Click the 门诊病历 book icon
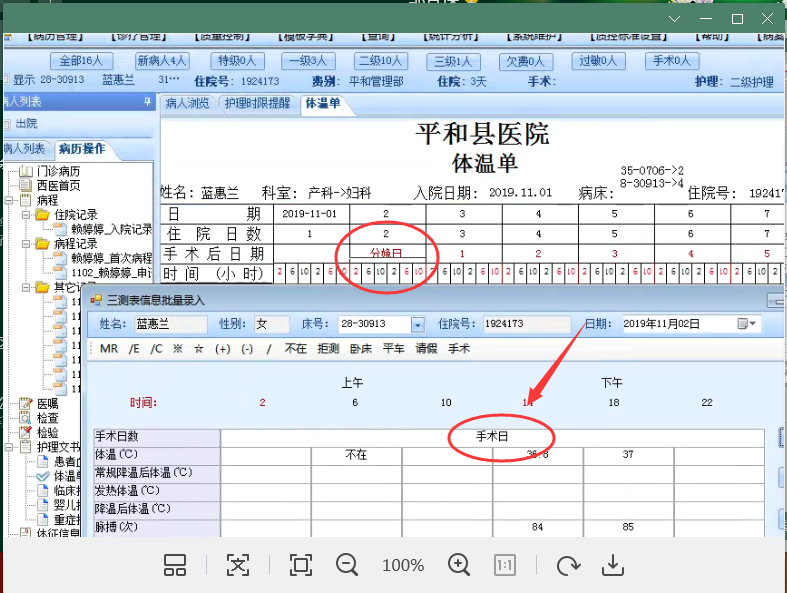This screenshot has width=787, height=593. [x=26, y=171]
